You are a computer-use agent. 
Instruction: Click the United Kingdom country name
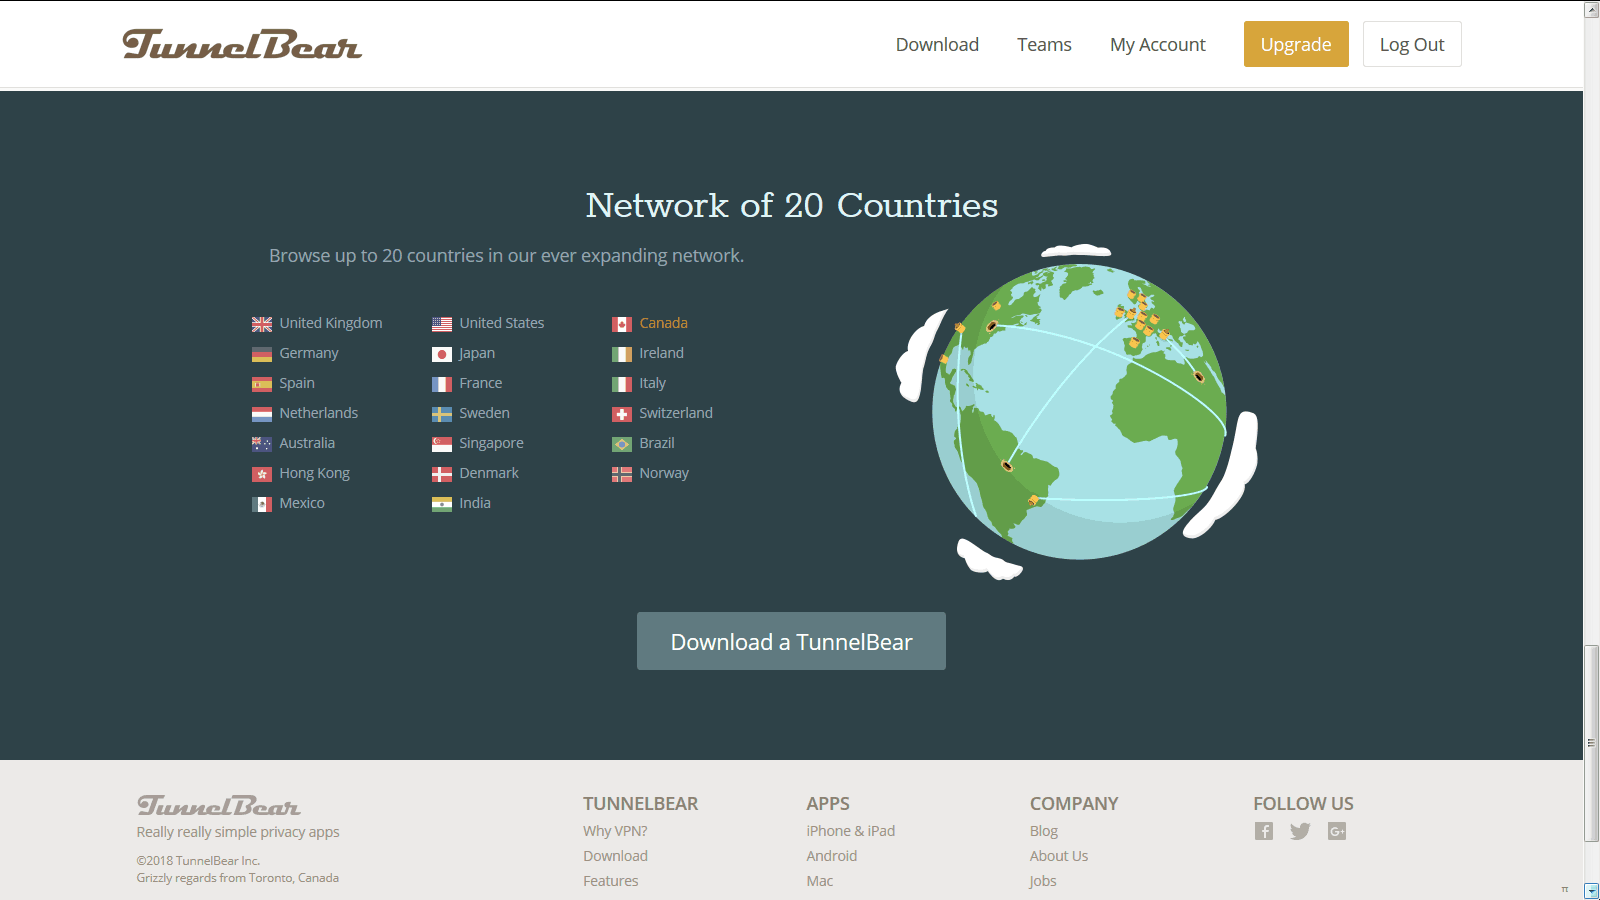coord(331,323)
